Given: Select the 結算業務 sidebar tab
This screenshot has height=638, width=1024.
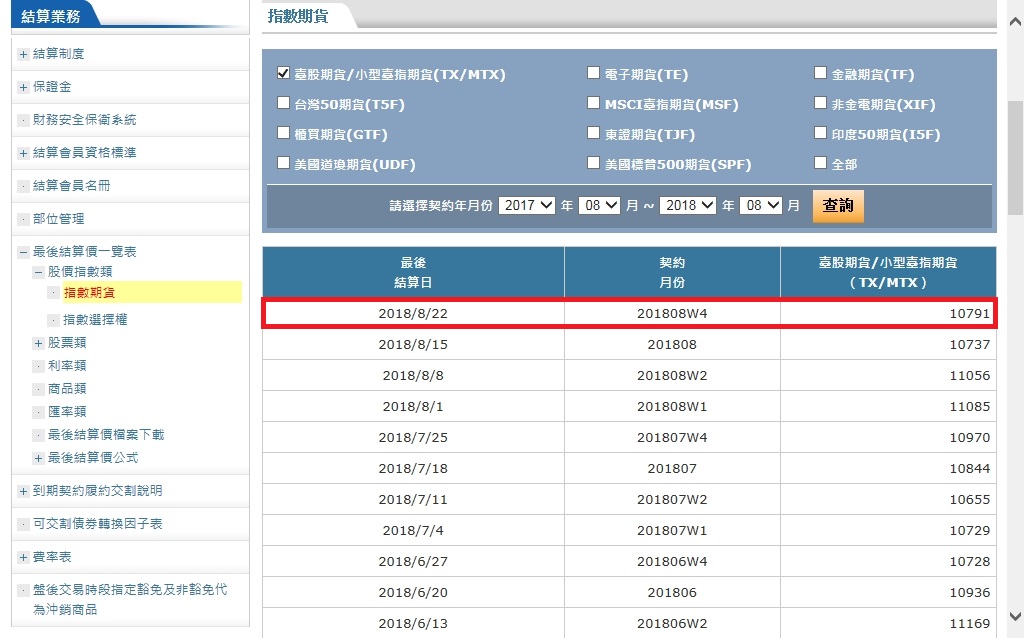Looking at the screenshot, I should point(51,16).
